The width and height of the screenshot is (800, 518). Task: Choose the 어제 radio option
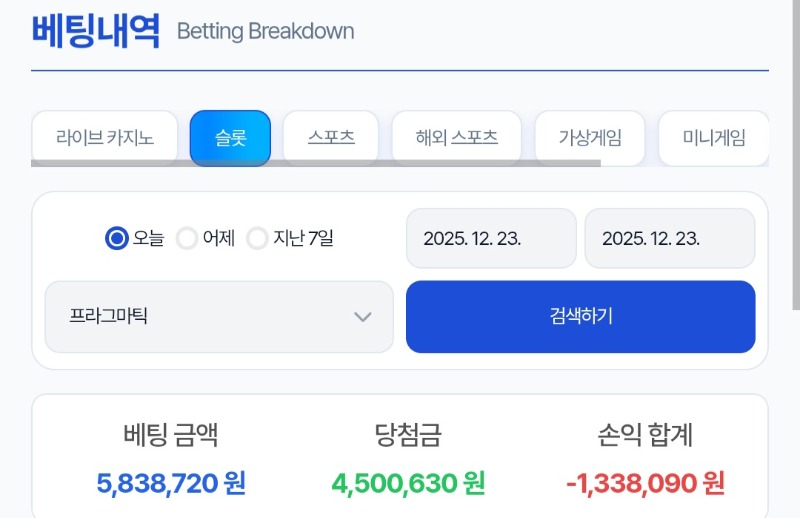click(187, 238)
